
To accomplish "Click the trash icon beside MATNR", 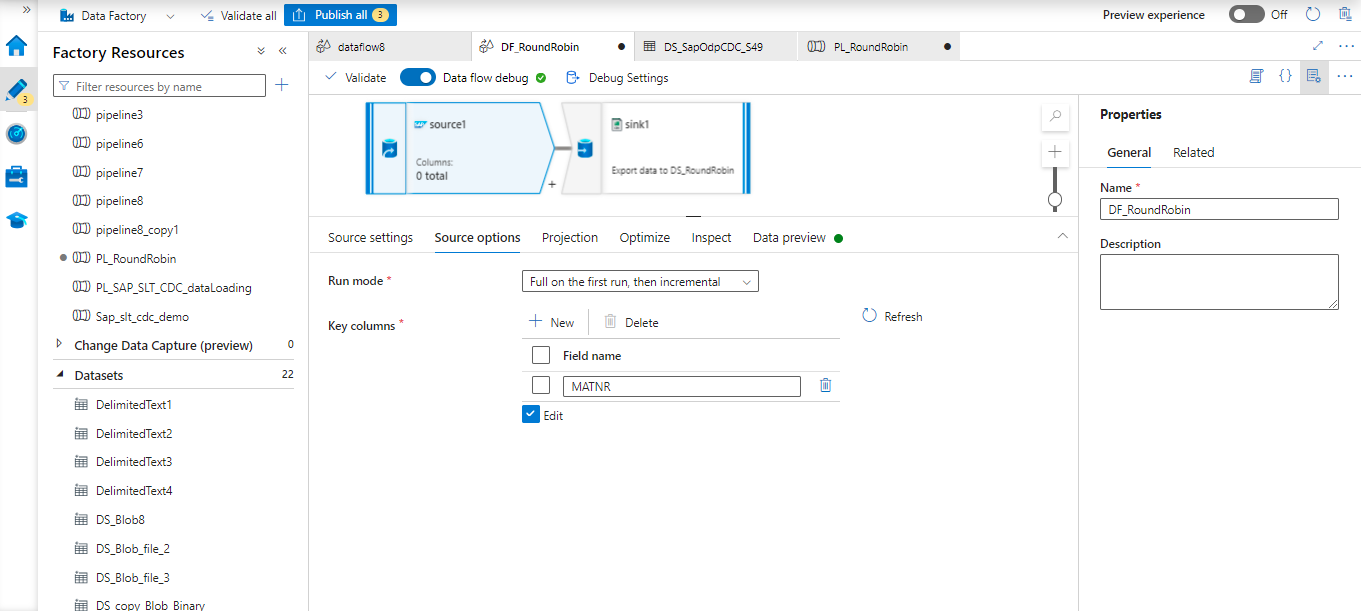I will click(x=825, y=385).
